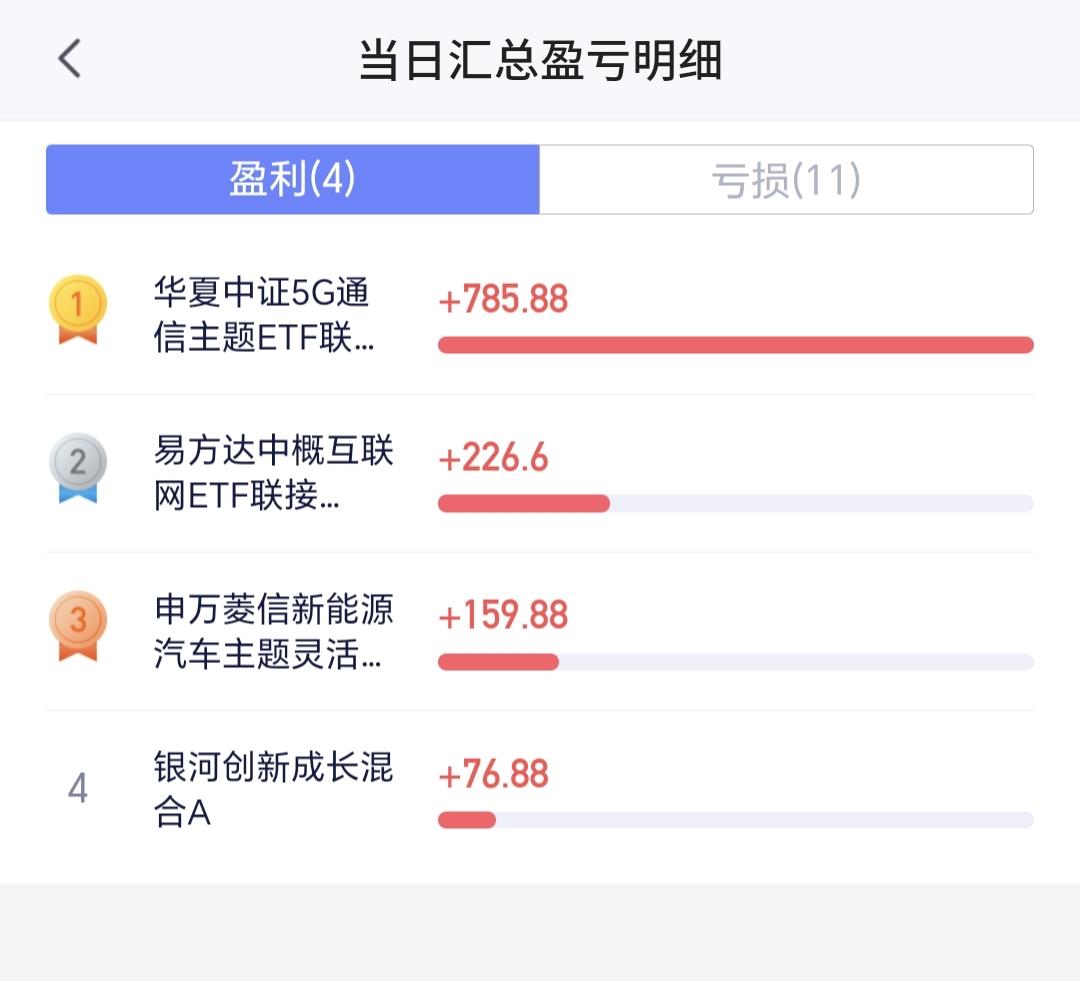The height and width of the screenshot is (981, 1080).
Task: Tap the back arrow icon
Action: (70, 59)
